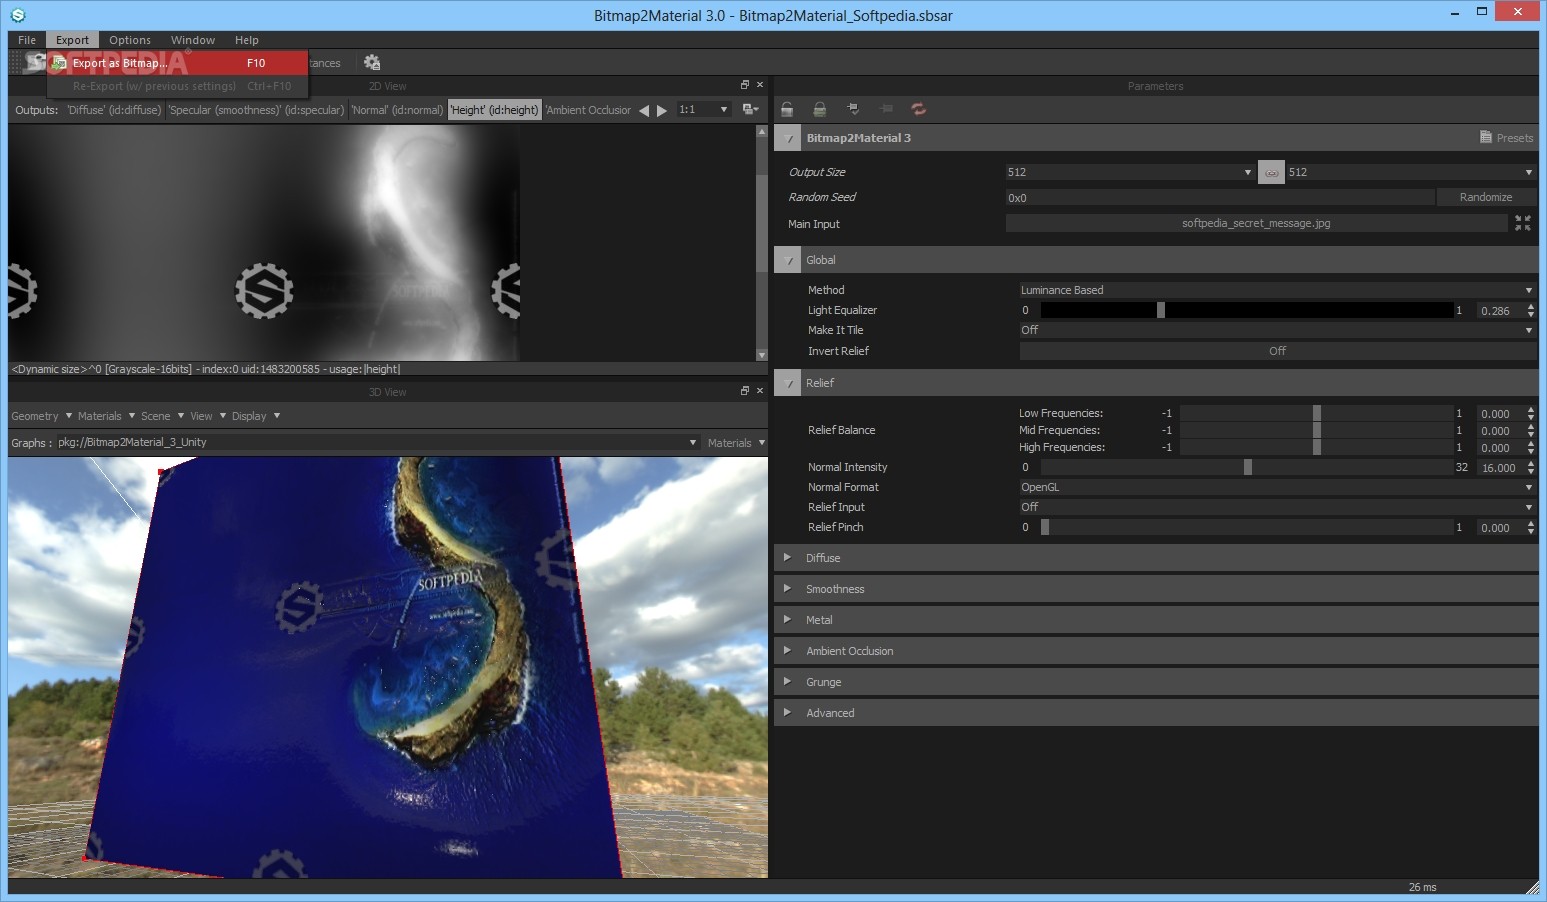This screenshot has height=902, width=1547.
Task: Click the greyed-out pin icon in Parameters toolbar
Action: tap(886, 109)
